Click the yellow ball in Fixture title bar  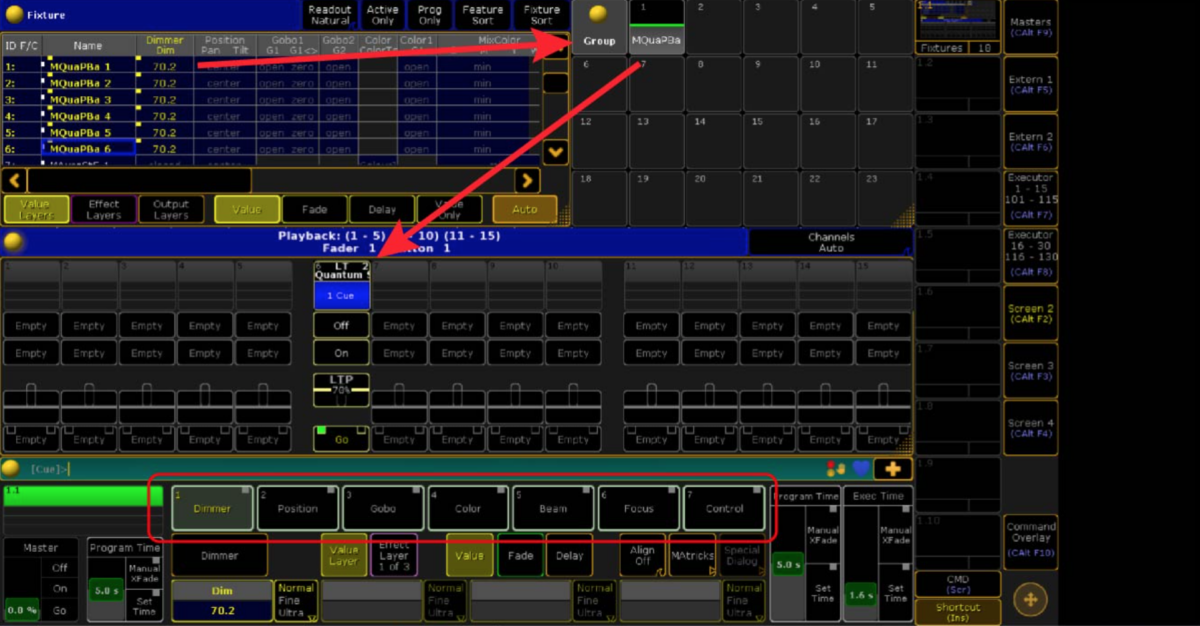(13, 14)
